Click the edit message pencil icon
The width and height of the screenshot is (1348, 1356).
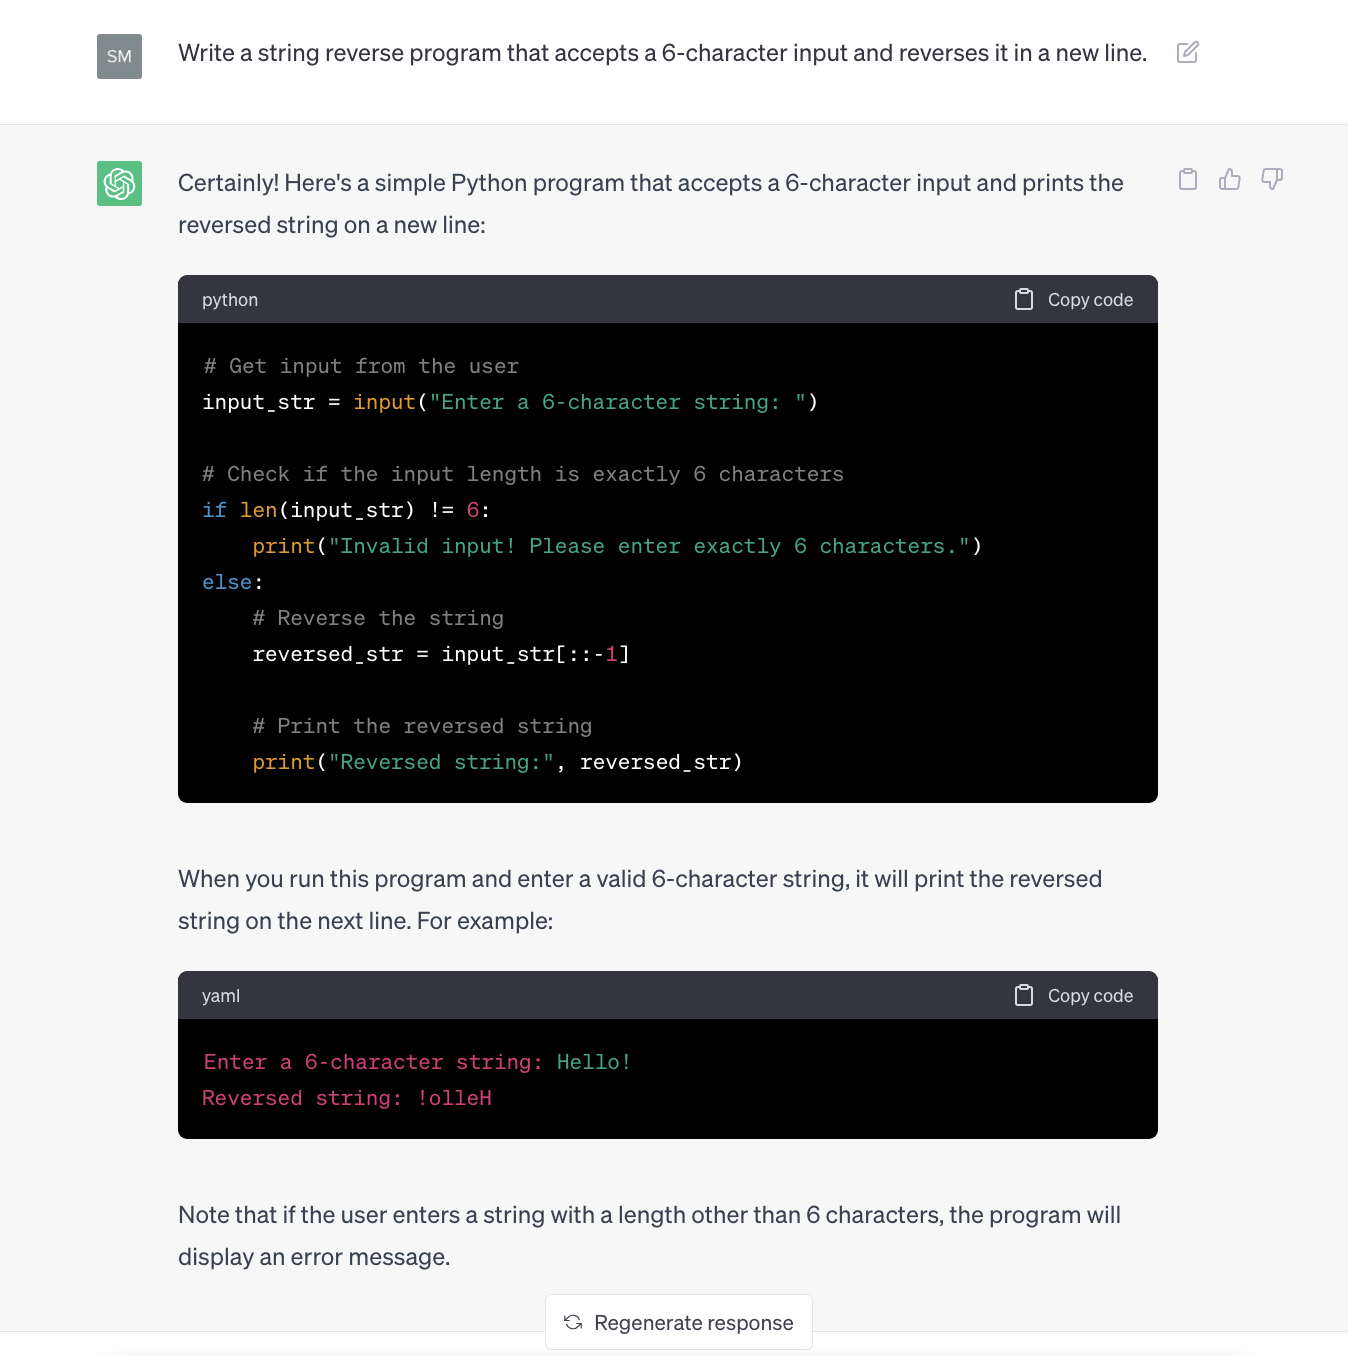pyautogui.click(x=1188, y=53)
